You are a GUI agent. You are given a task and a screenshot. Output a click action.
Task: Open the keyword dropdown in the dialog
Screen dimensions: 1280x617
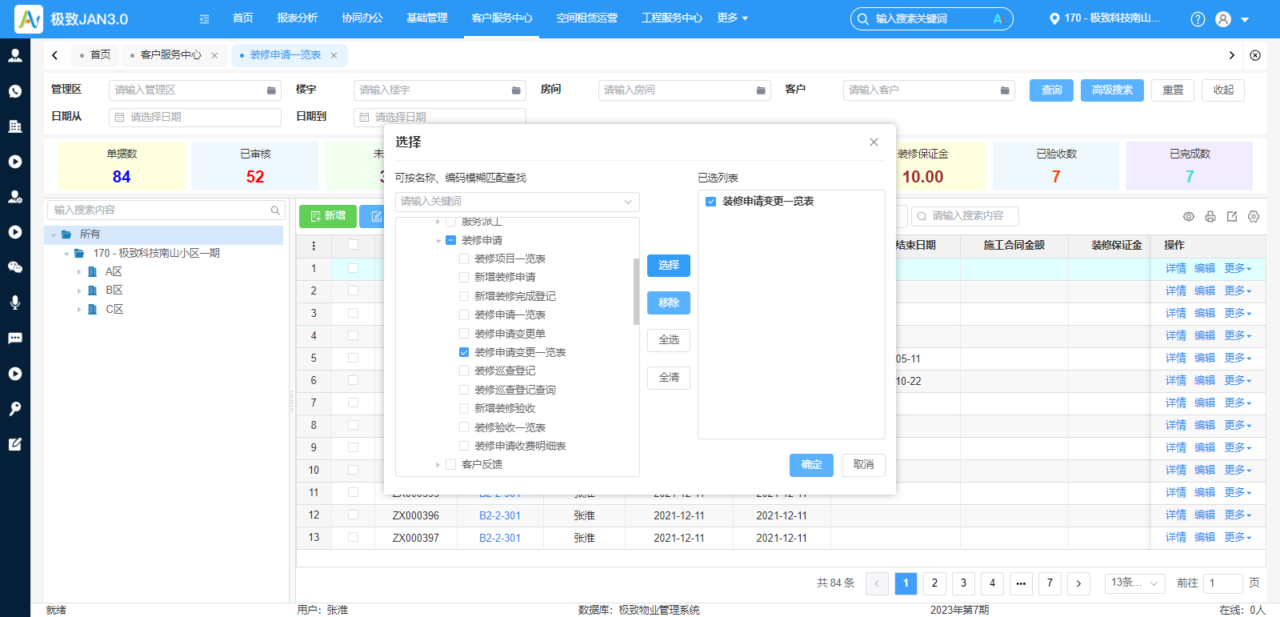click(x=628, y=201)
